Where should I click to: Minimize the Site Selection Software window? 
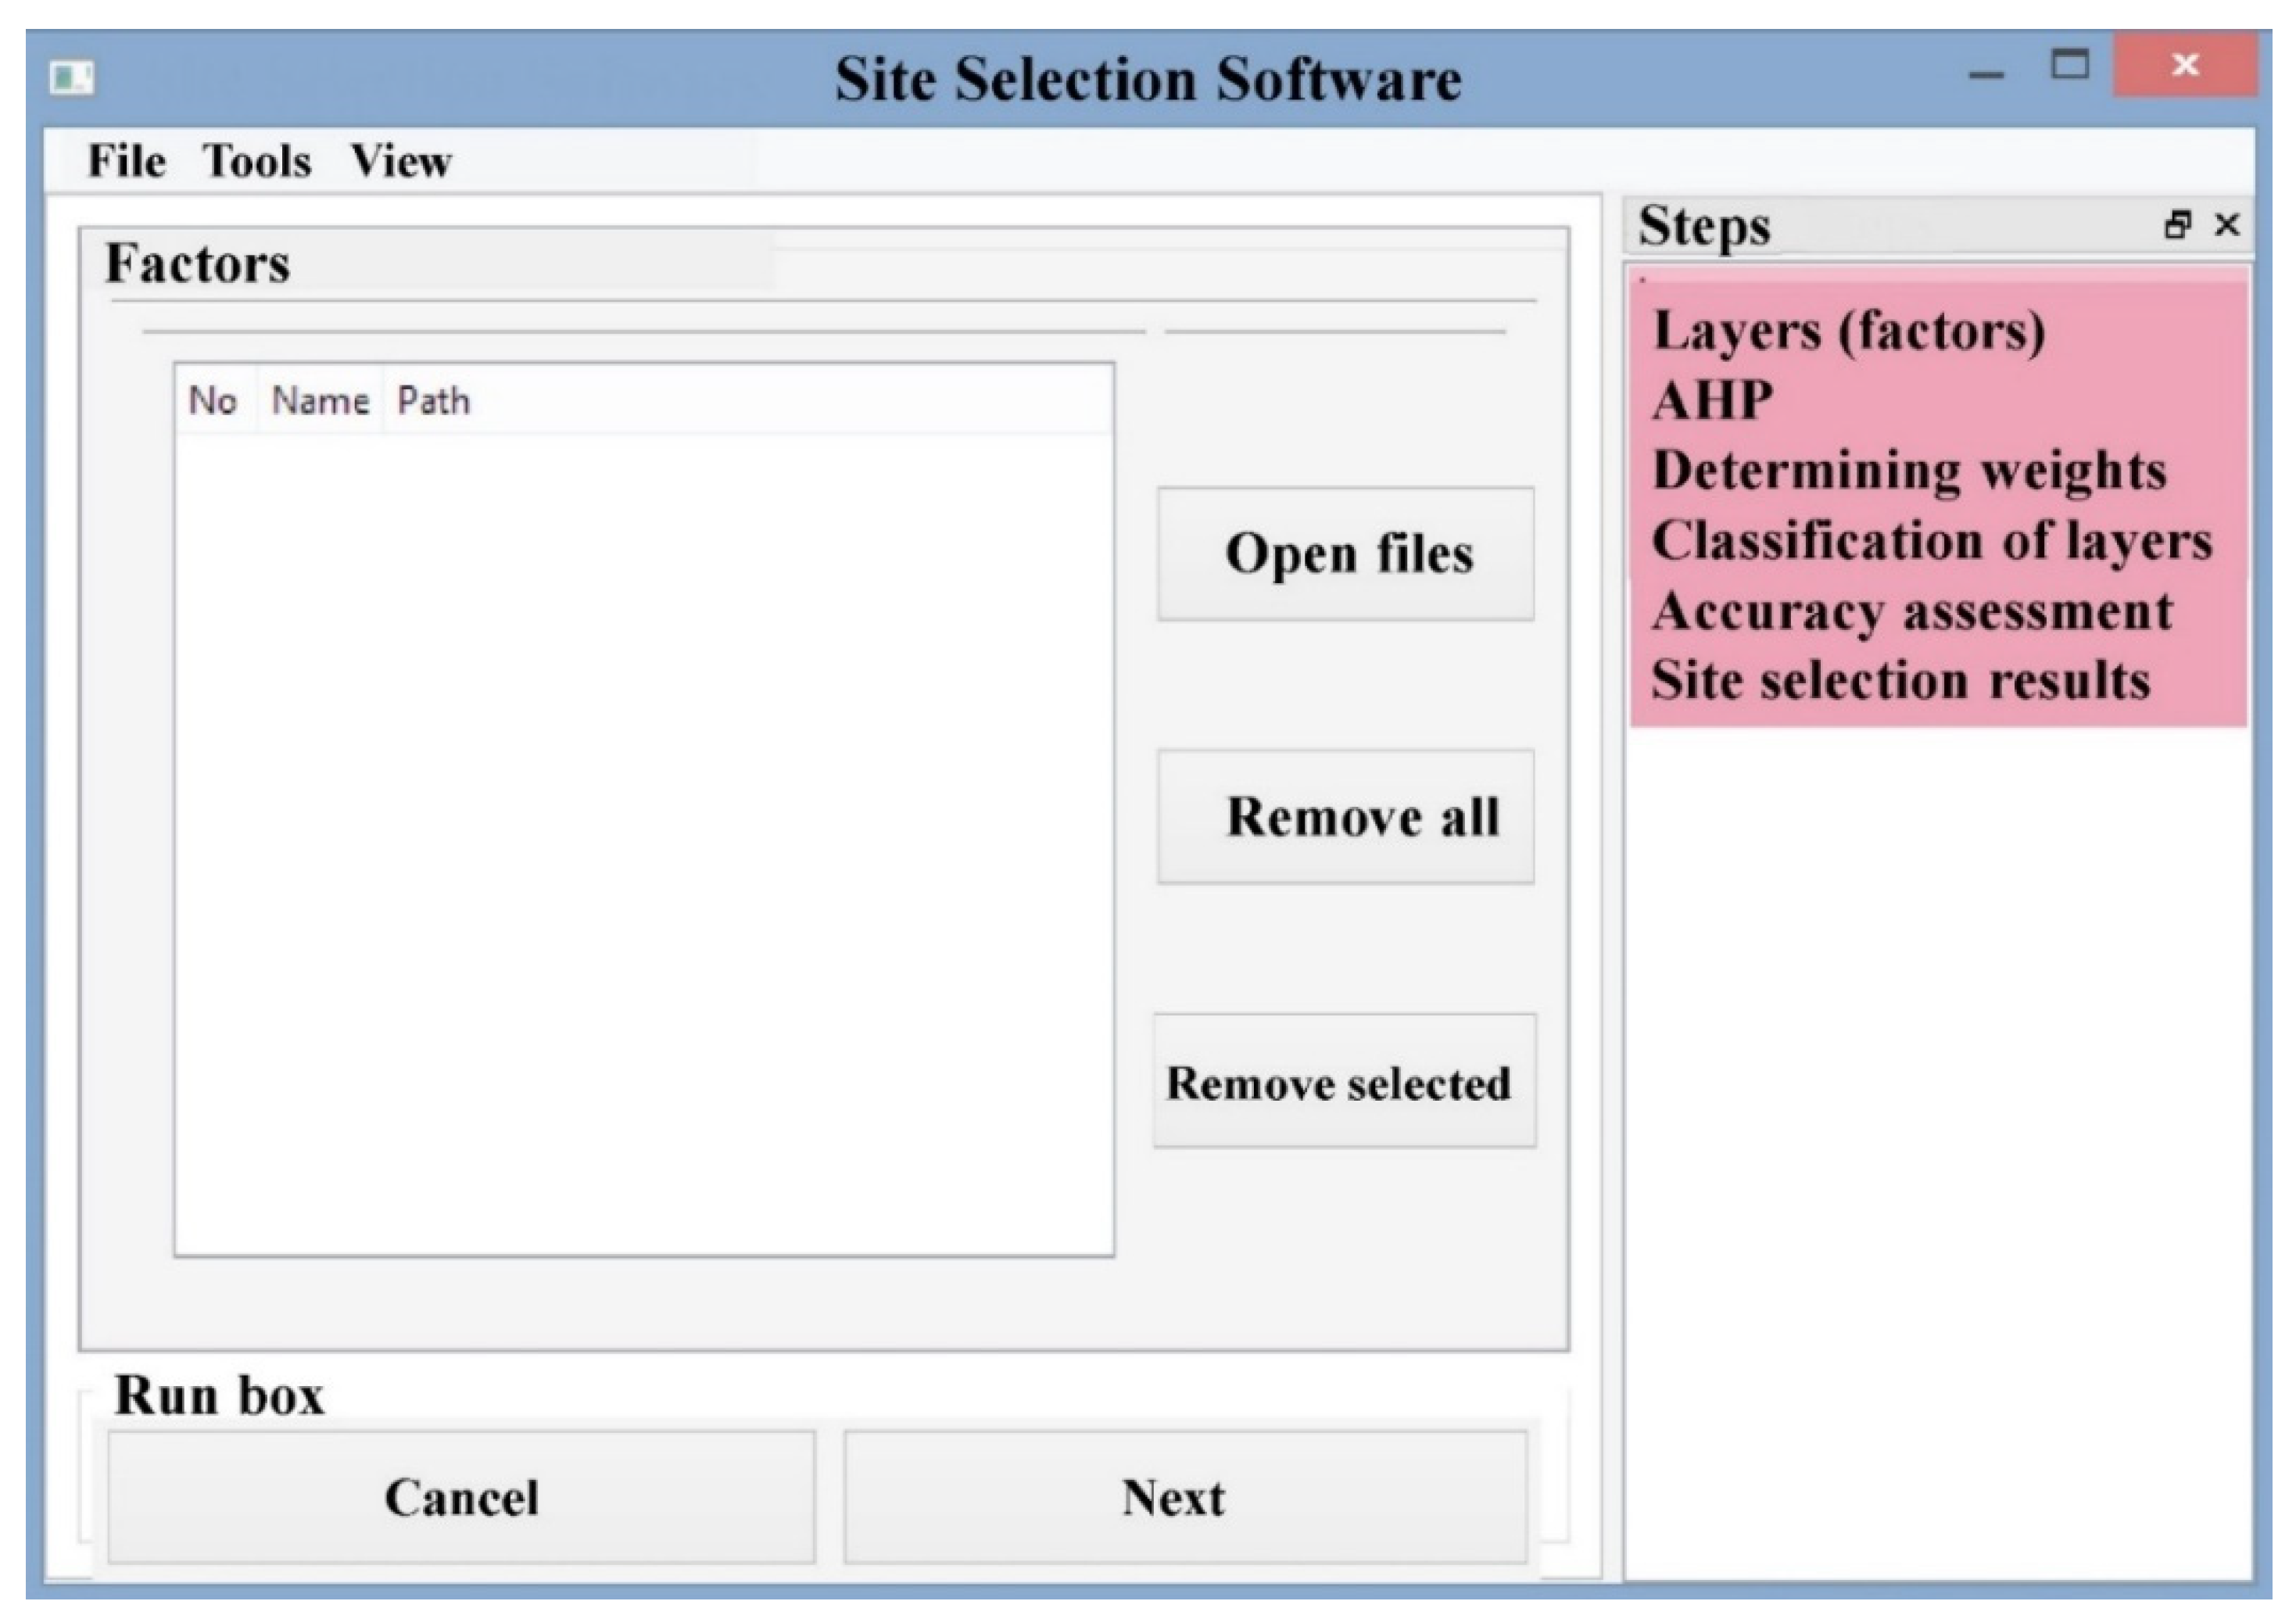point(1986,74)
